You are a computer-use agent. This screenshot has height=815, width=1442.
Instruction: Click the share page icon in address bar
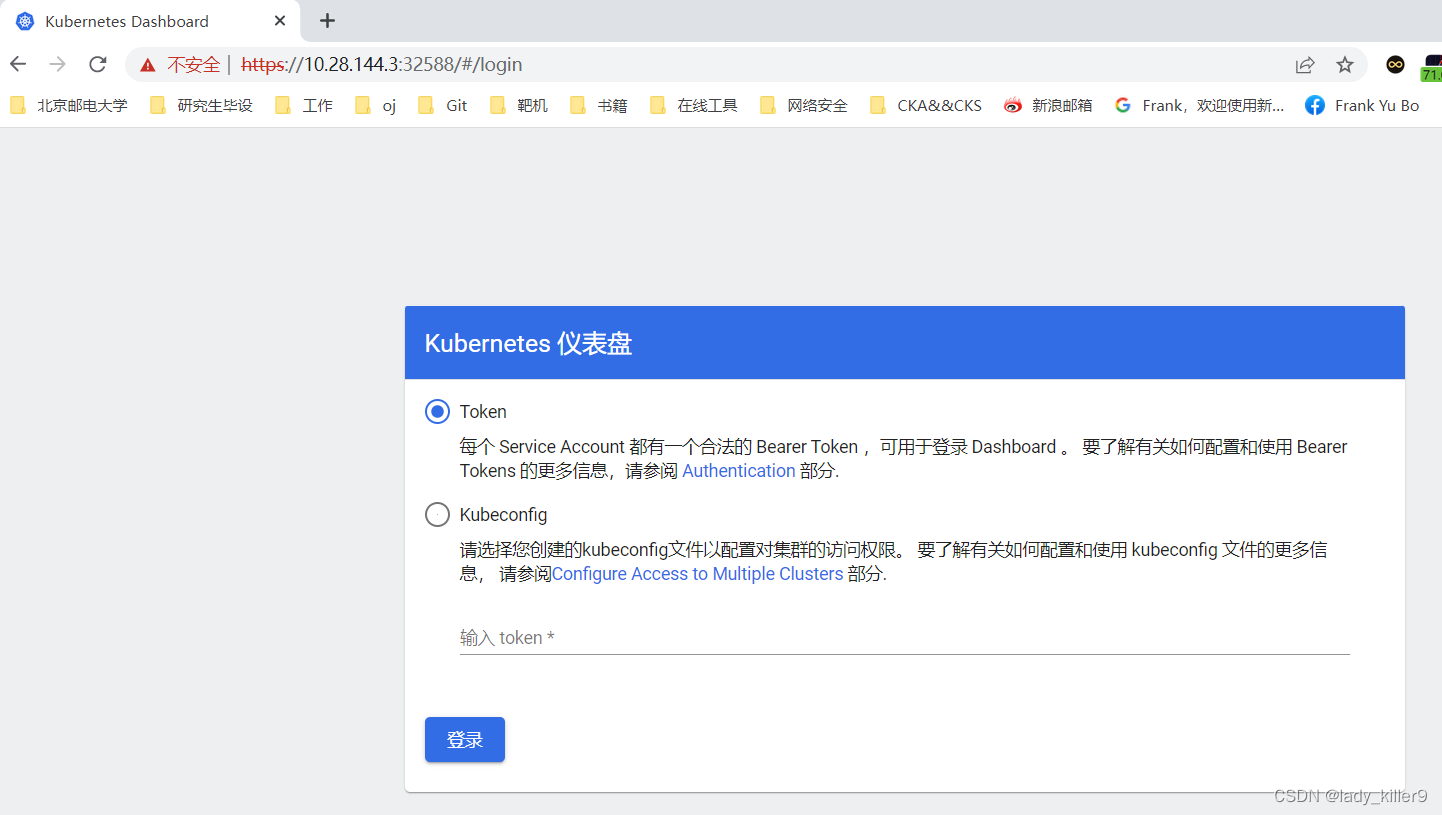pos(1305,65)
